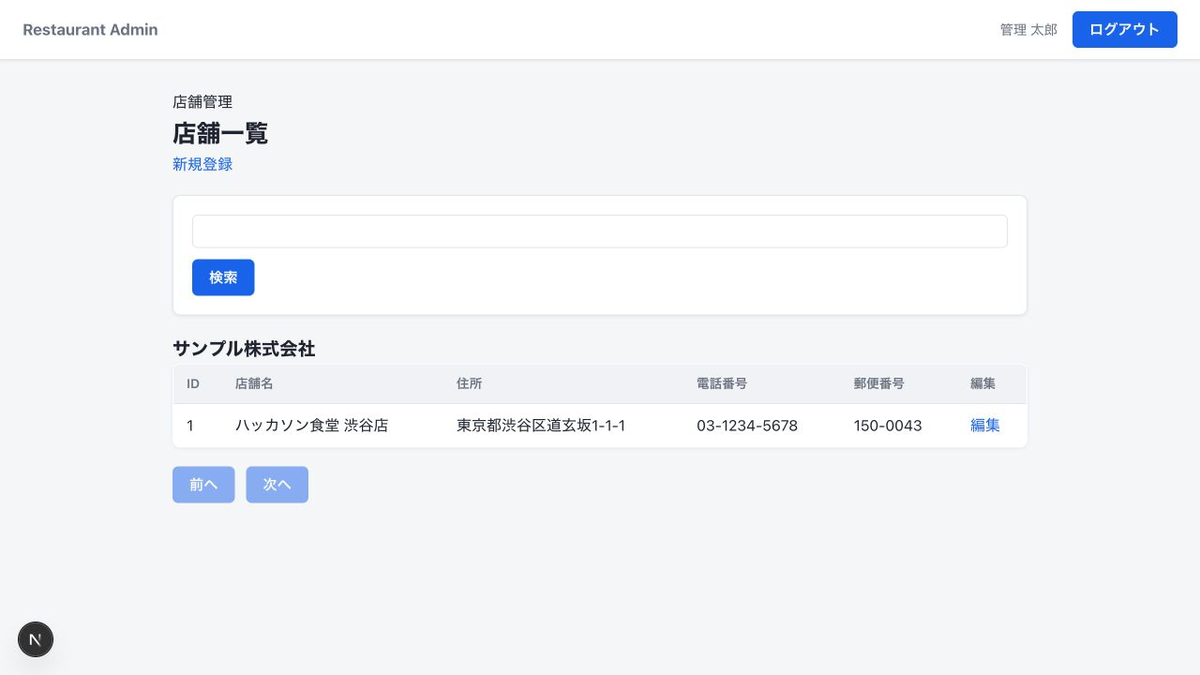The height and width of the screenshot is (675, 1200).
Task: Click the 検索 button
Action: 223,278
